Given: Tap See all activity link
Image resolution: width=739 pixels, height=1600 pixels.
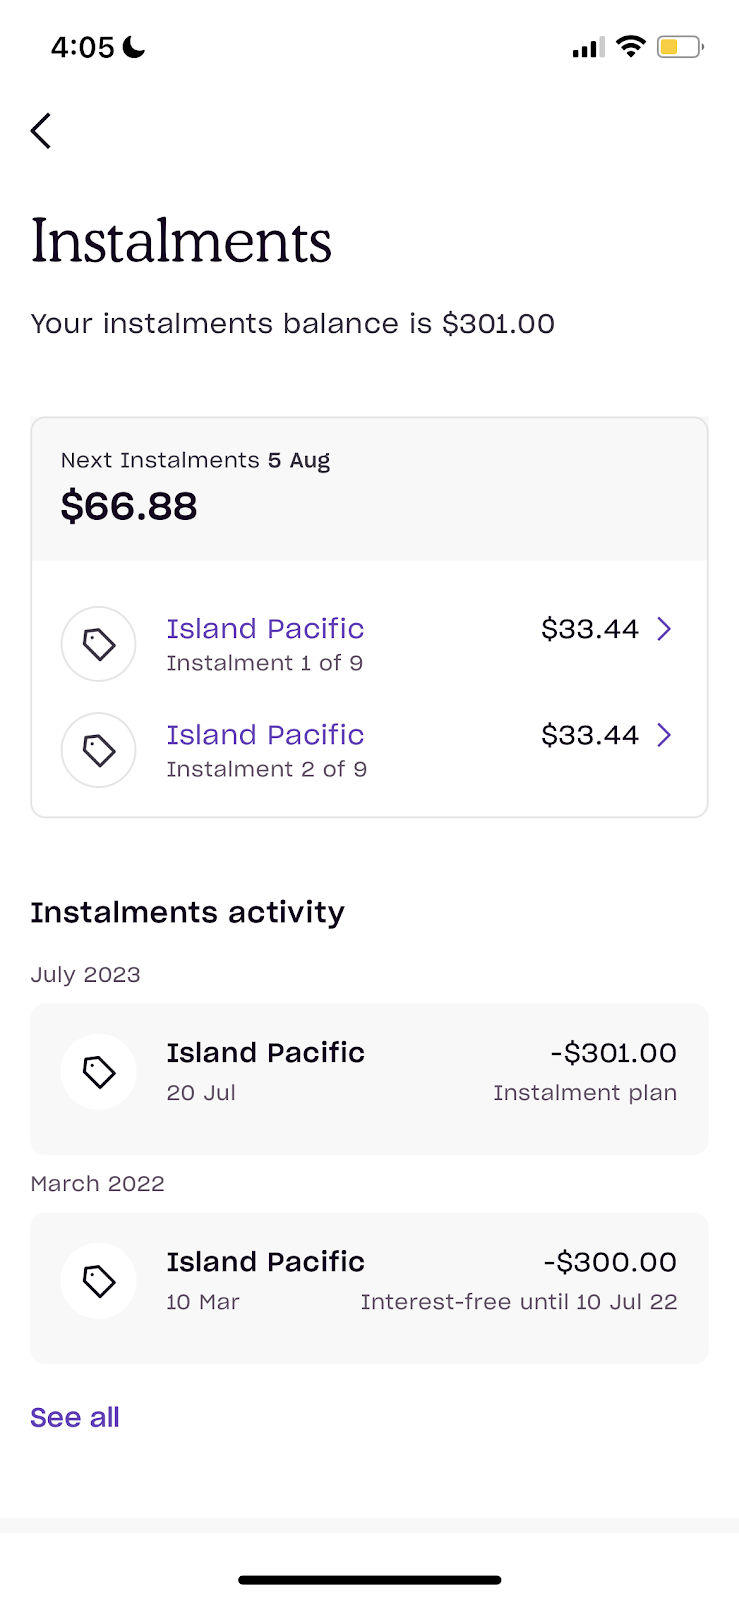Looking at the screenshot, I should point(75,1417).
